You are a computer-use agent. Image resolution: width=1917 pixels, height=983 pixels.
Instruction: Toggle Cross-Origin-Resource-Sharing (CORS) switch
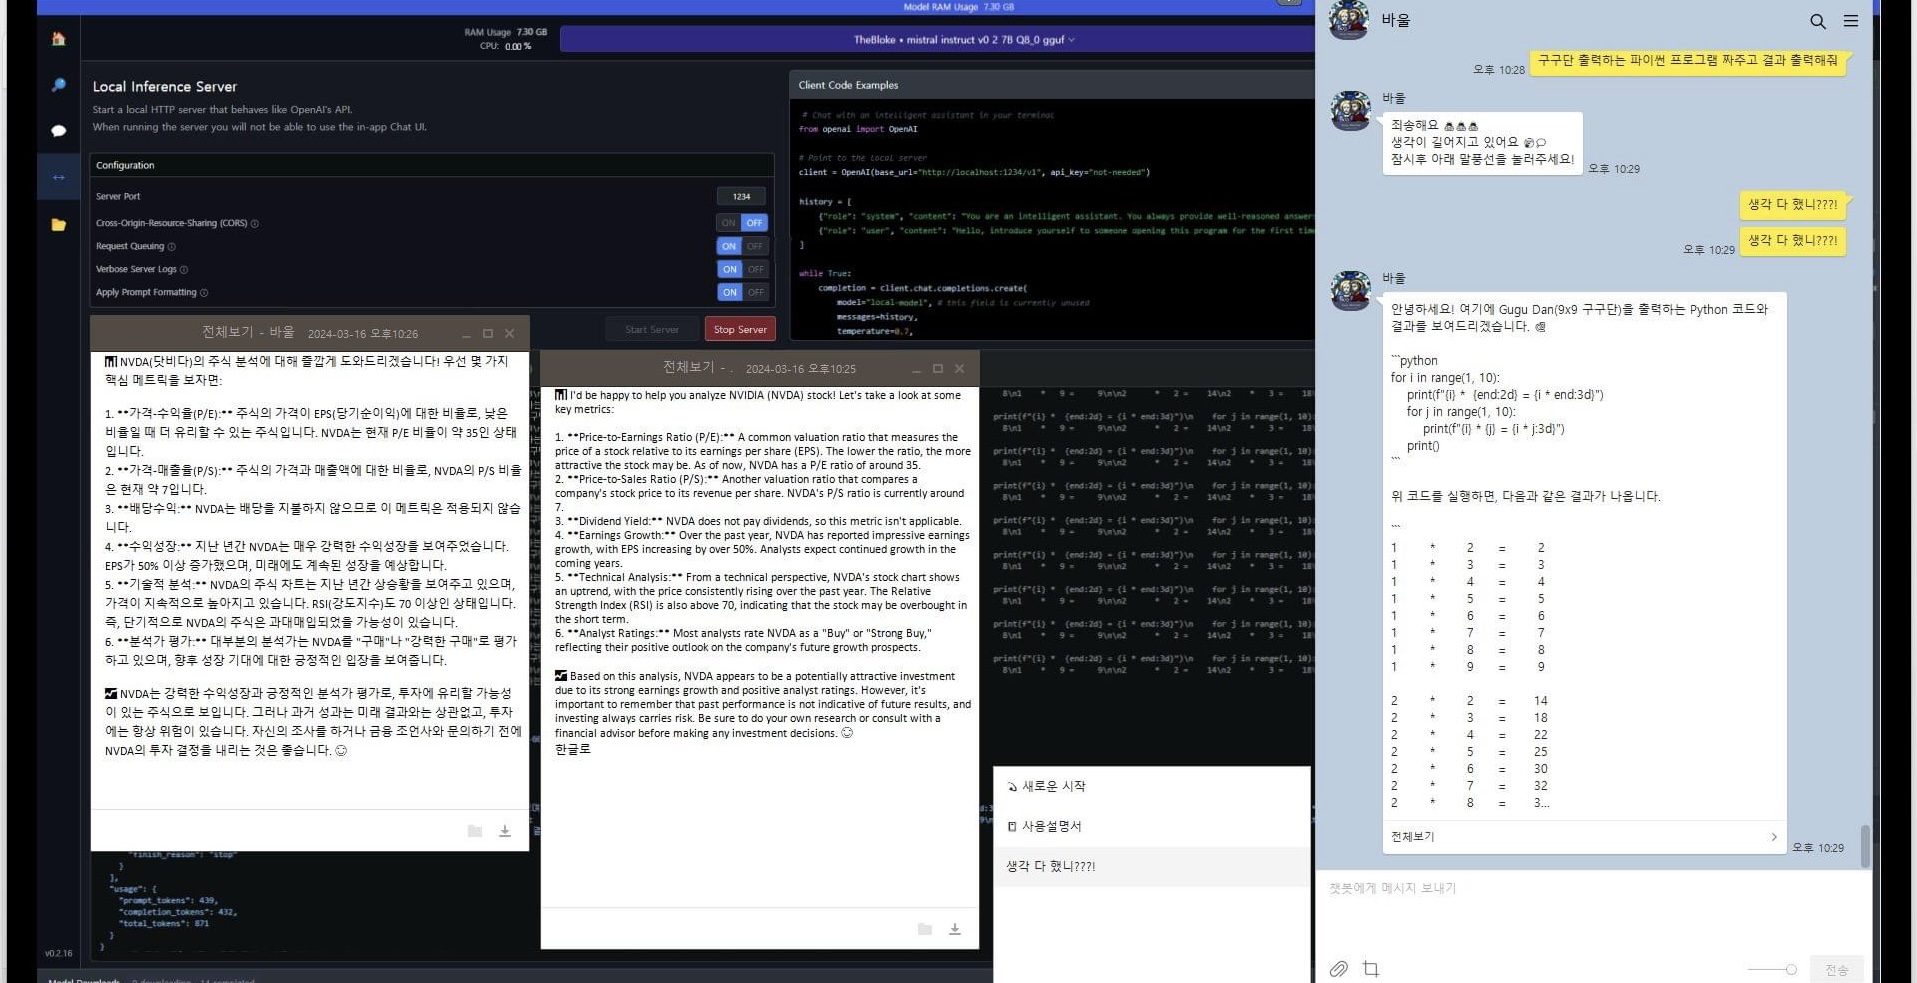[x=742, y=223]
